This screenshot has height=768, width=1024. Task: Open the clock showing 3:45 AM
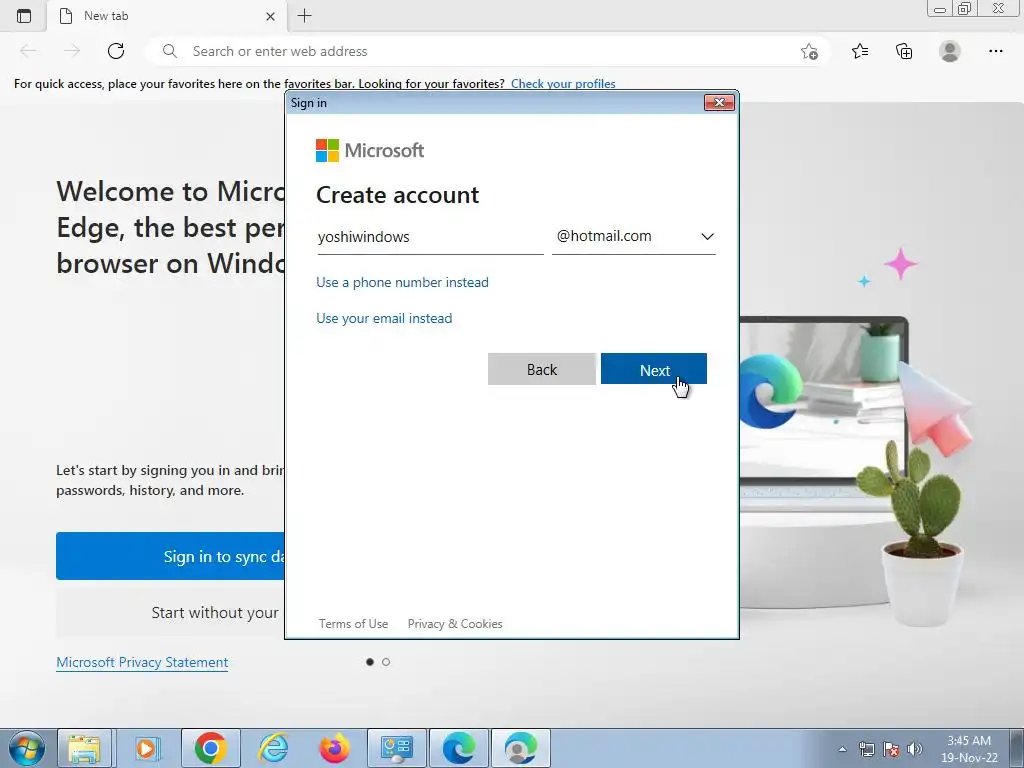969,749
